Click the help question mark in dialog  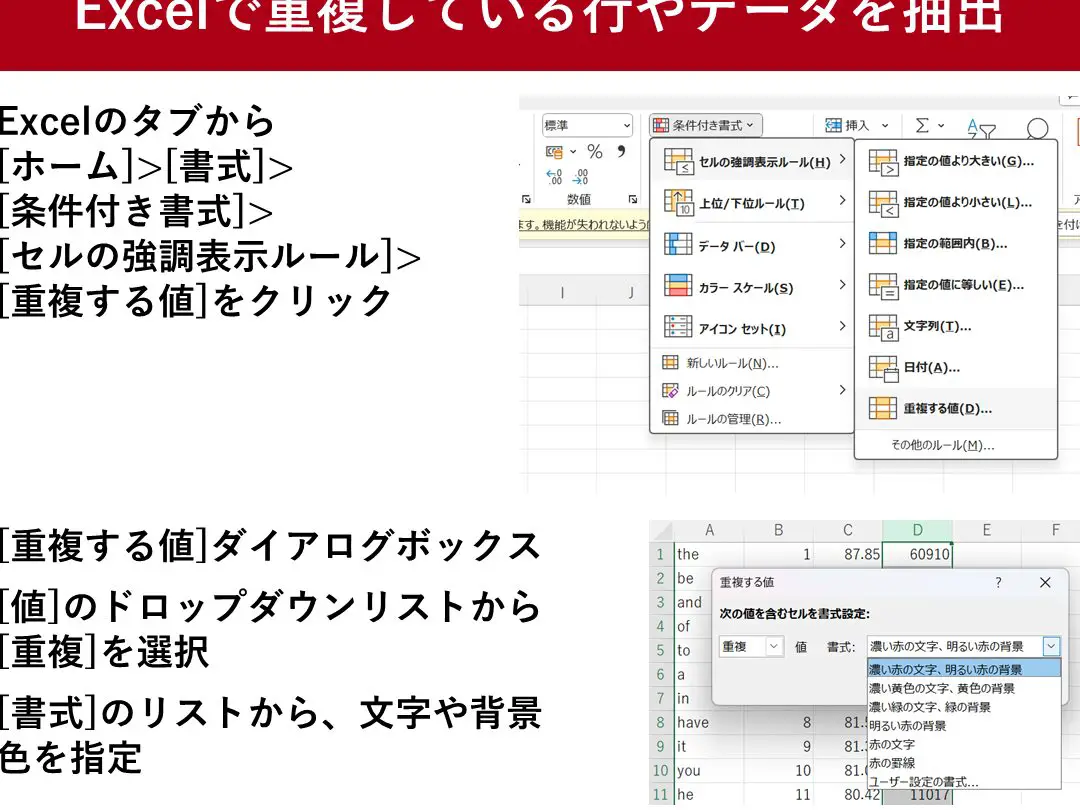997,582
